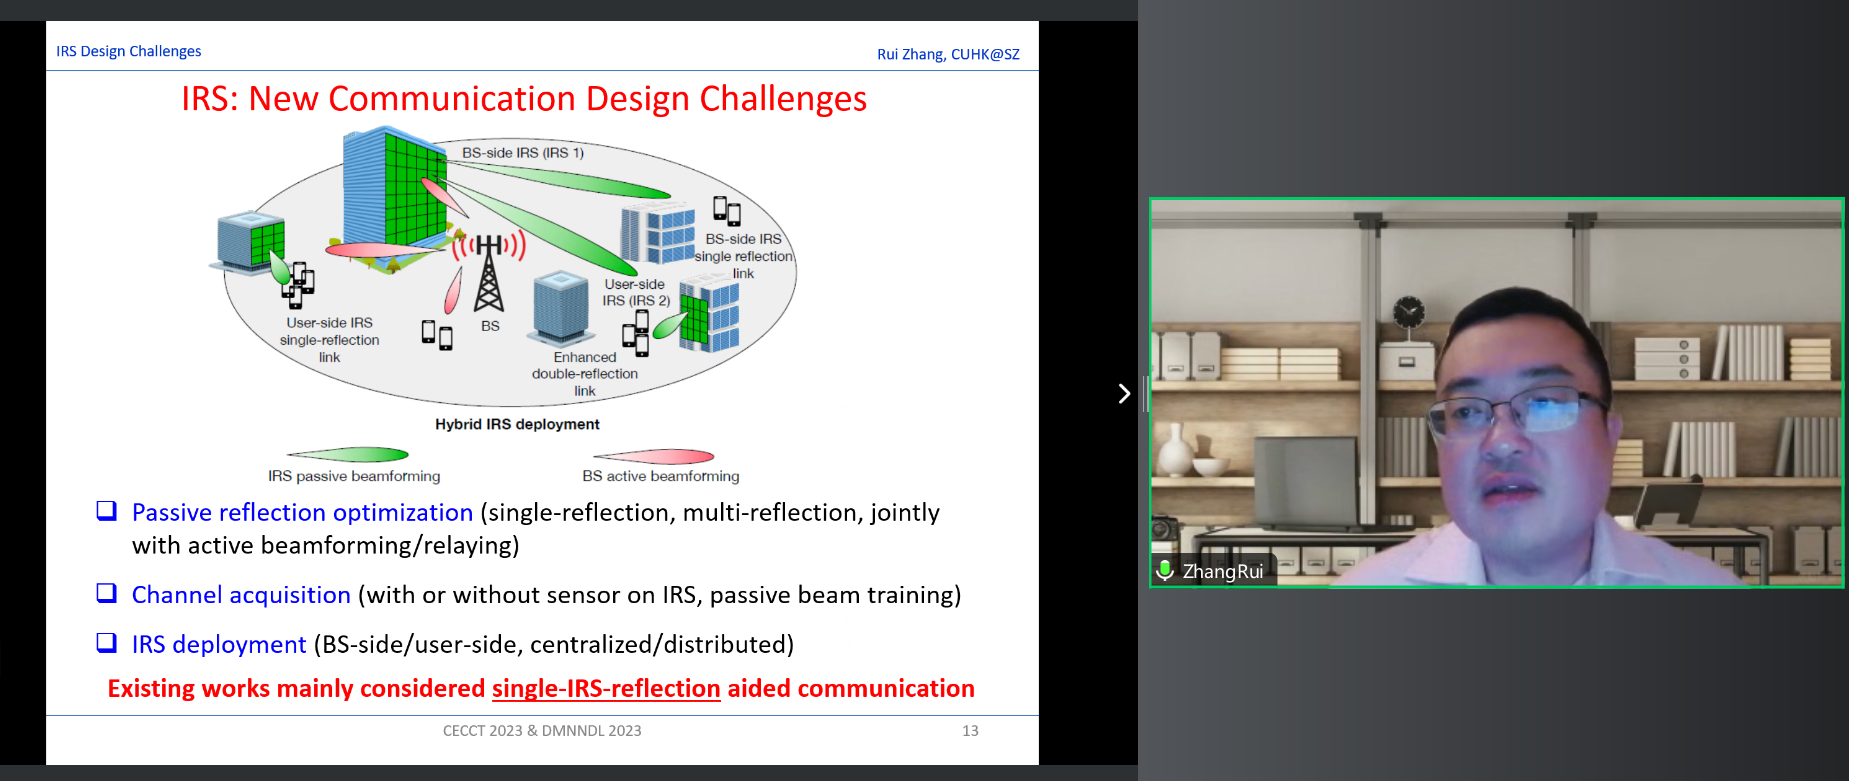Click the footer 'CECCT 2023 & DMNNDL 2023'
The height and width of the screenshot is (781, 1849).
point(542,731)
